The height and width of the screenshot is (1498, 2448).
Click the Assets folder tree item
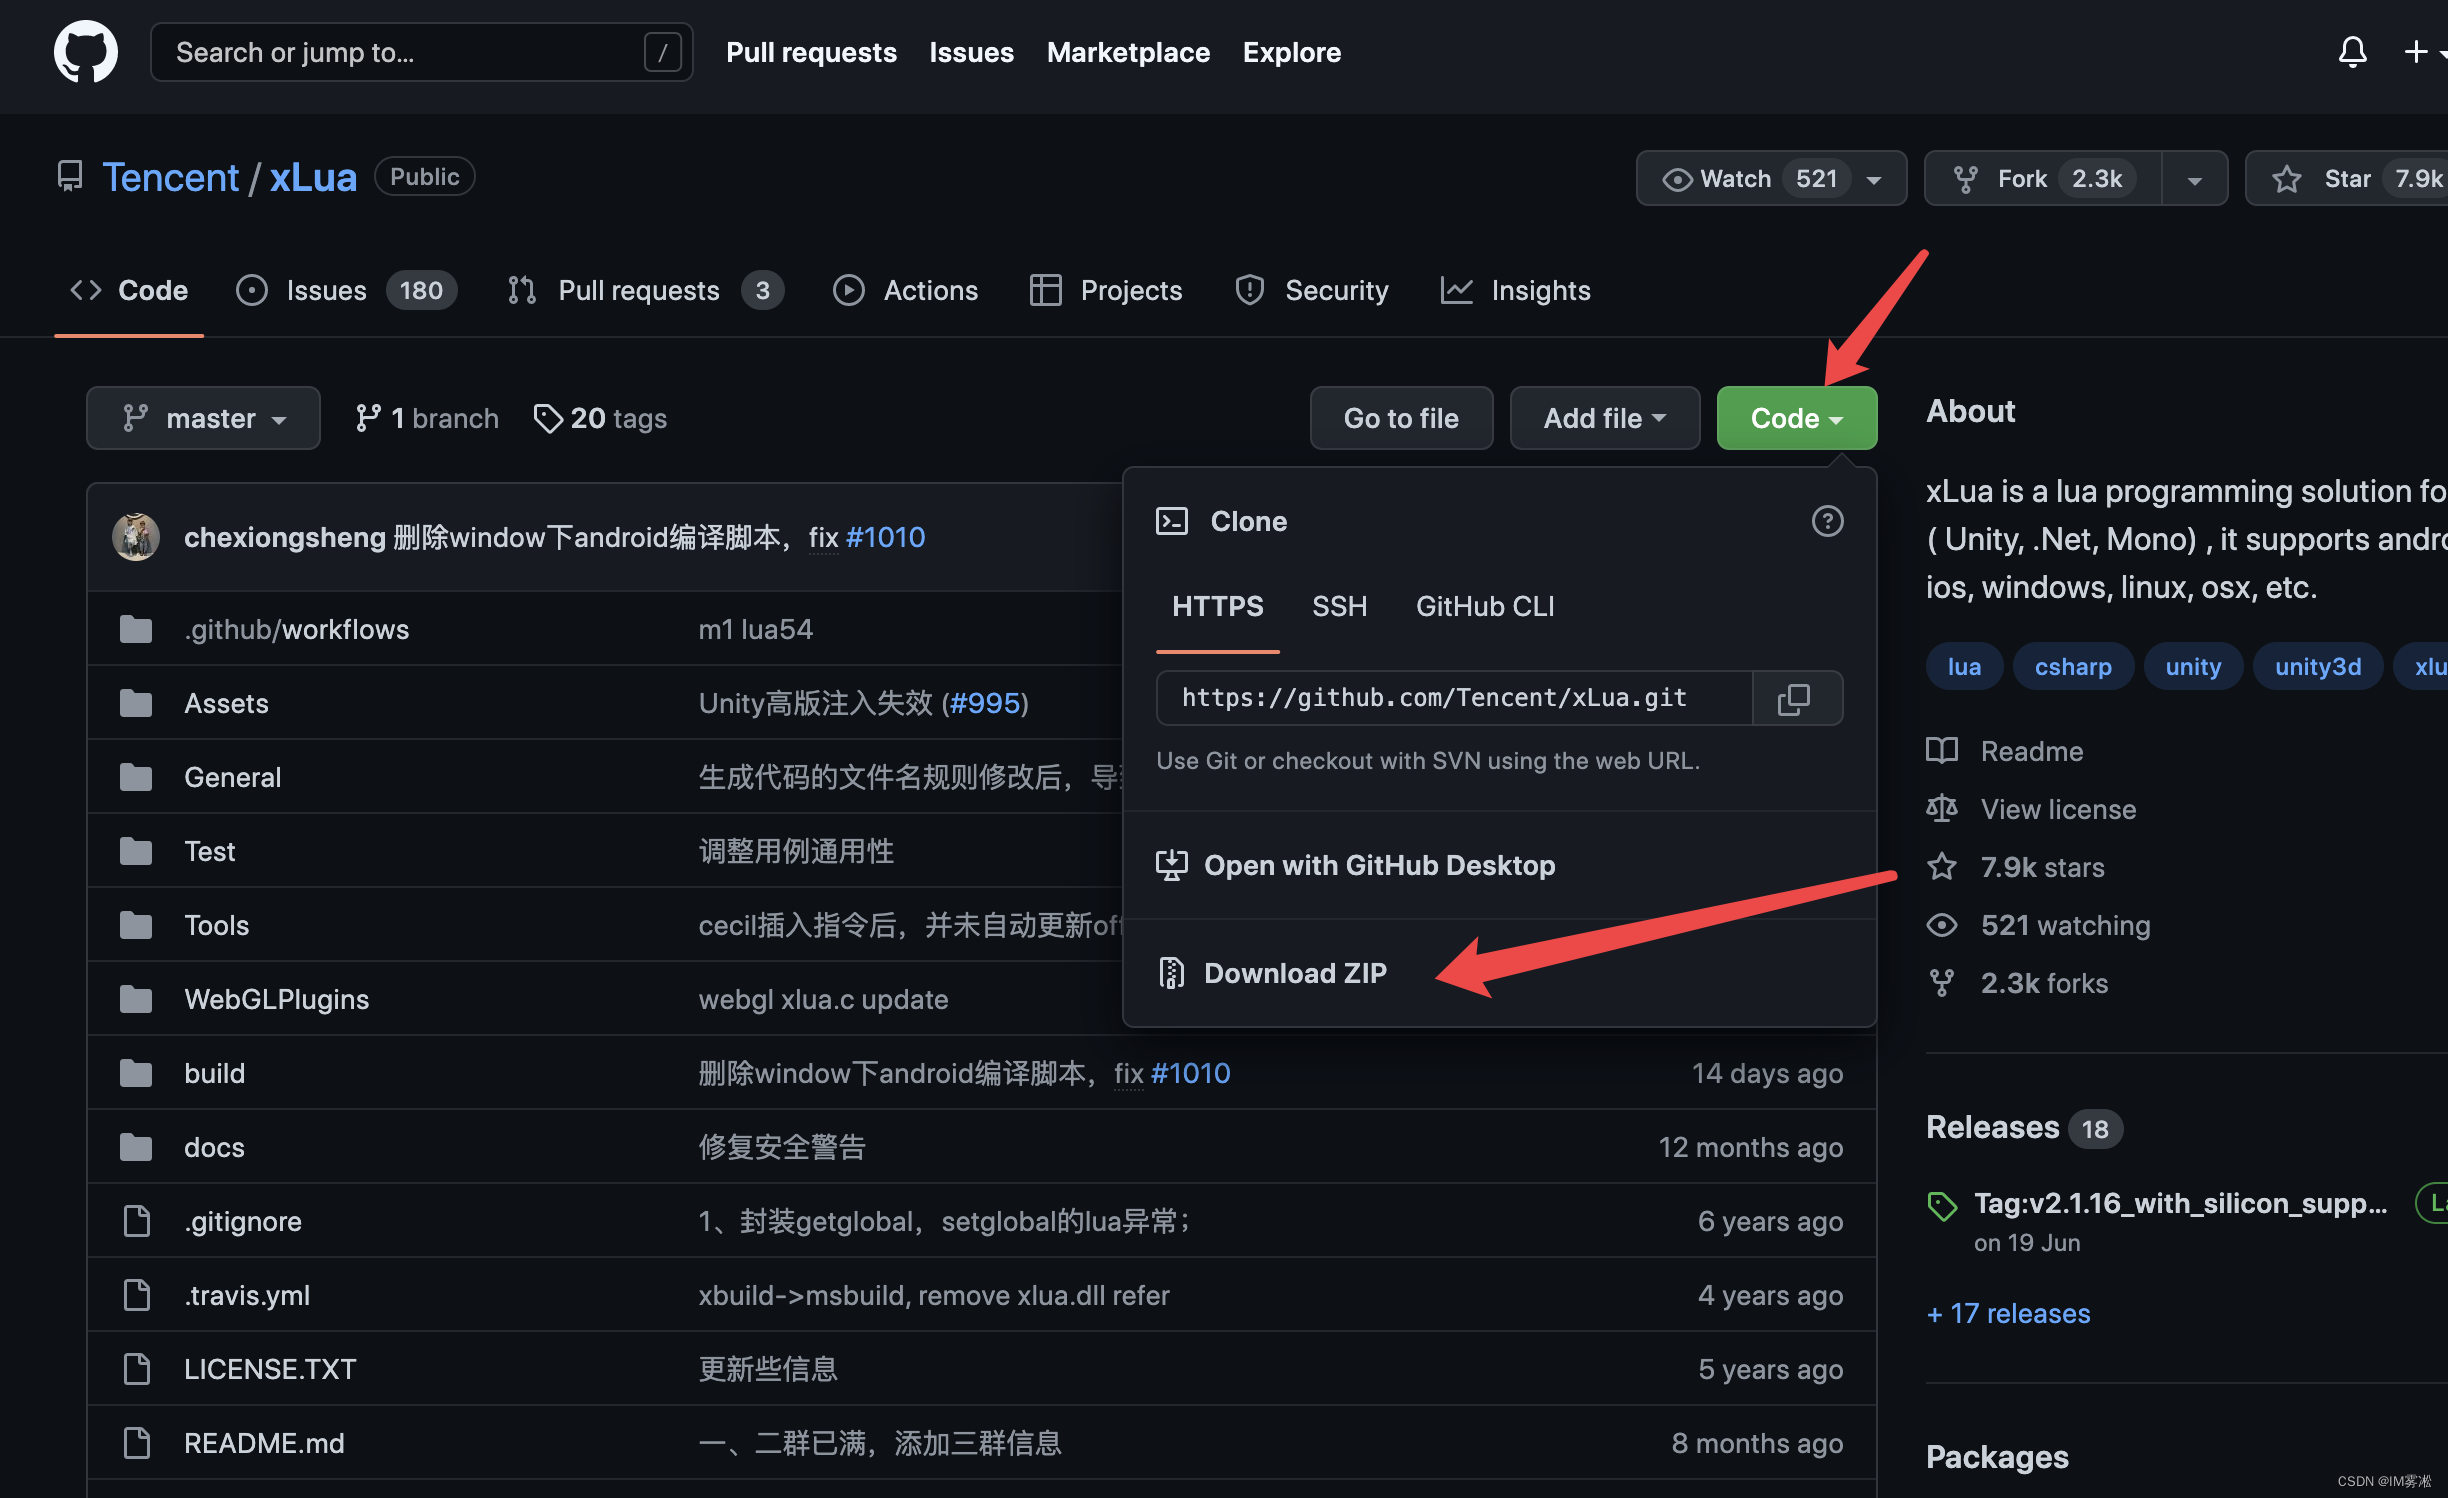click(x=226, y=703)
